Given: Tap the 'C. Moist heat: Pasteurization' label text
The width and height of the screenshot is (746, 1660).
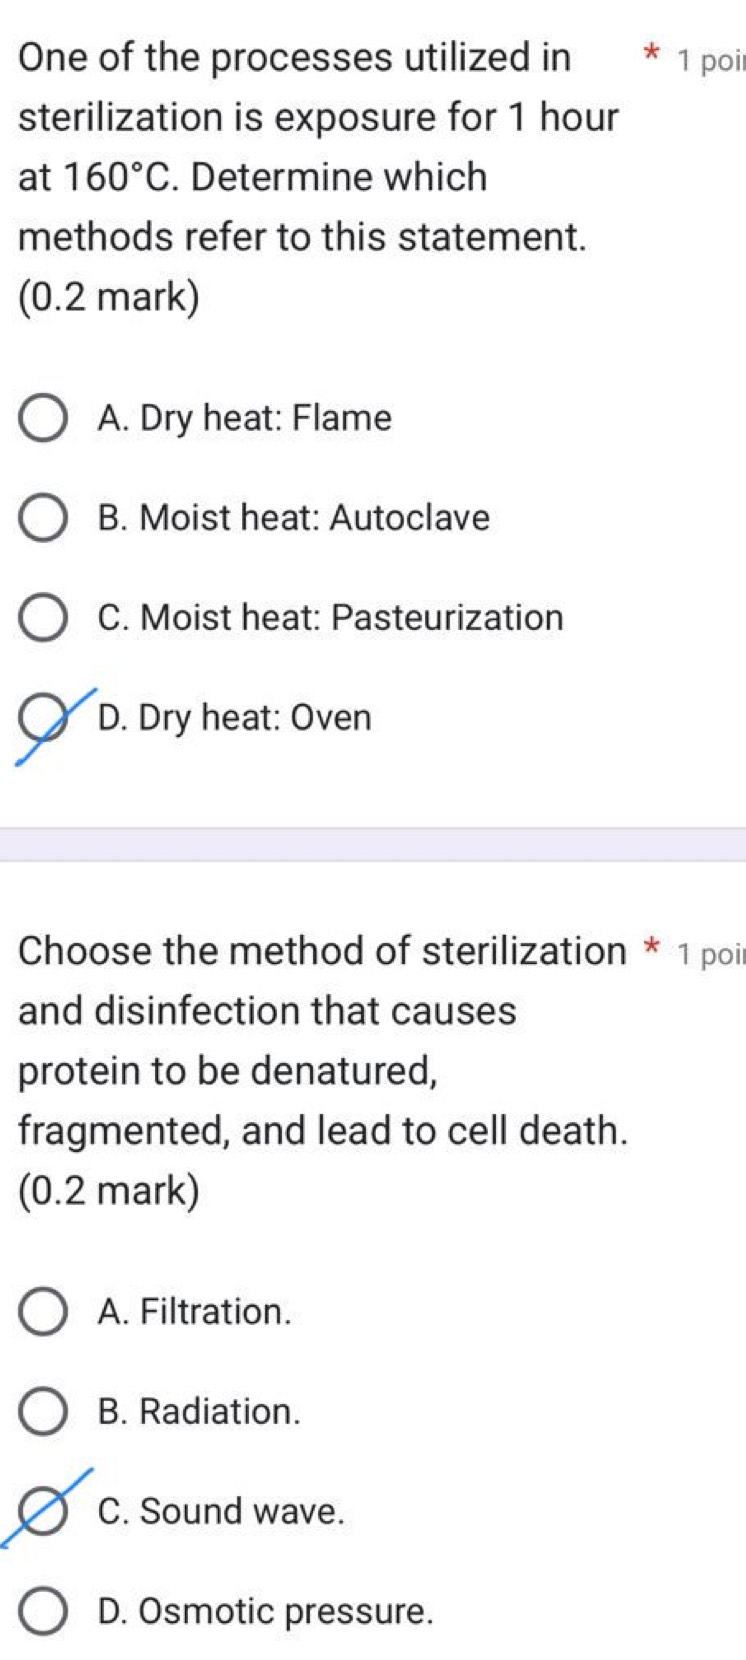Looking at the screenshot, I should pyautogui.click(x=330, y=618).
